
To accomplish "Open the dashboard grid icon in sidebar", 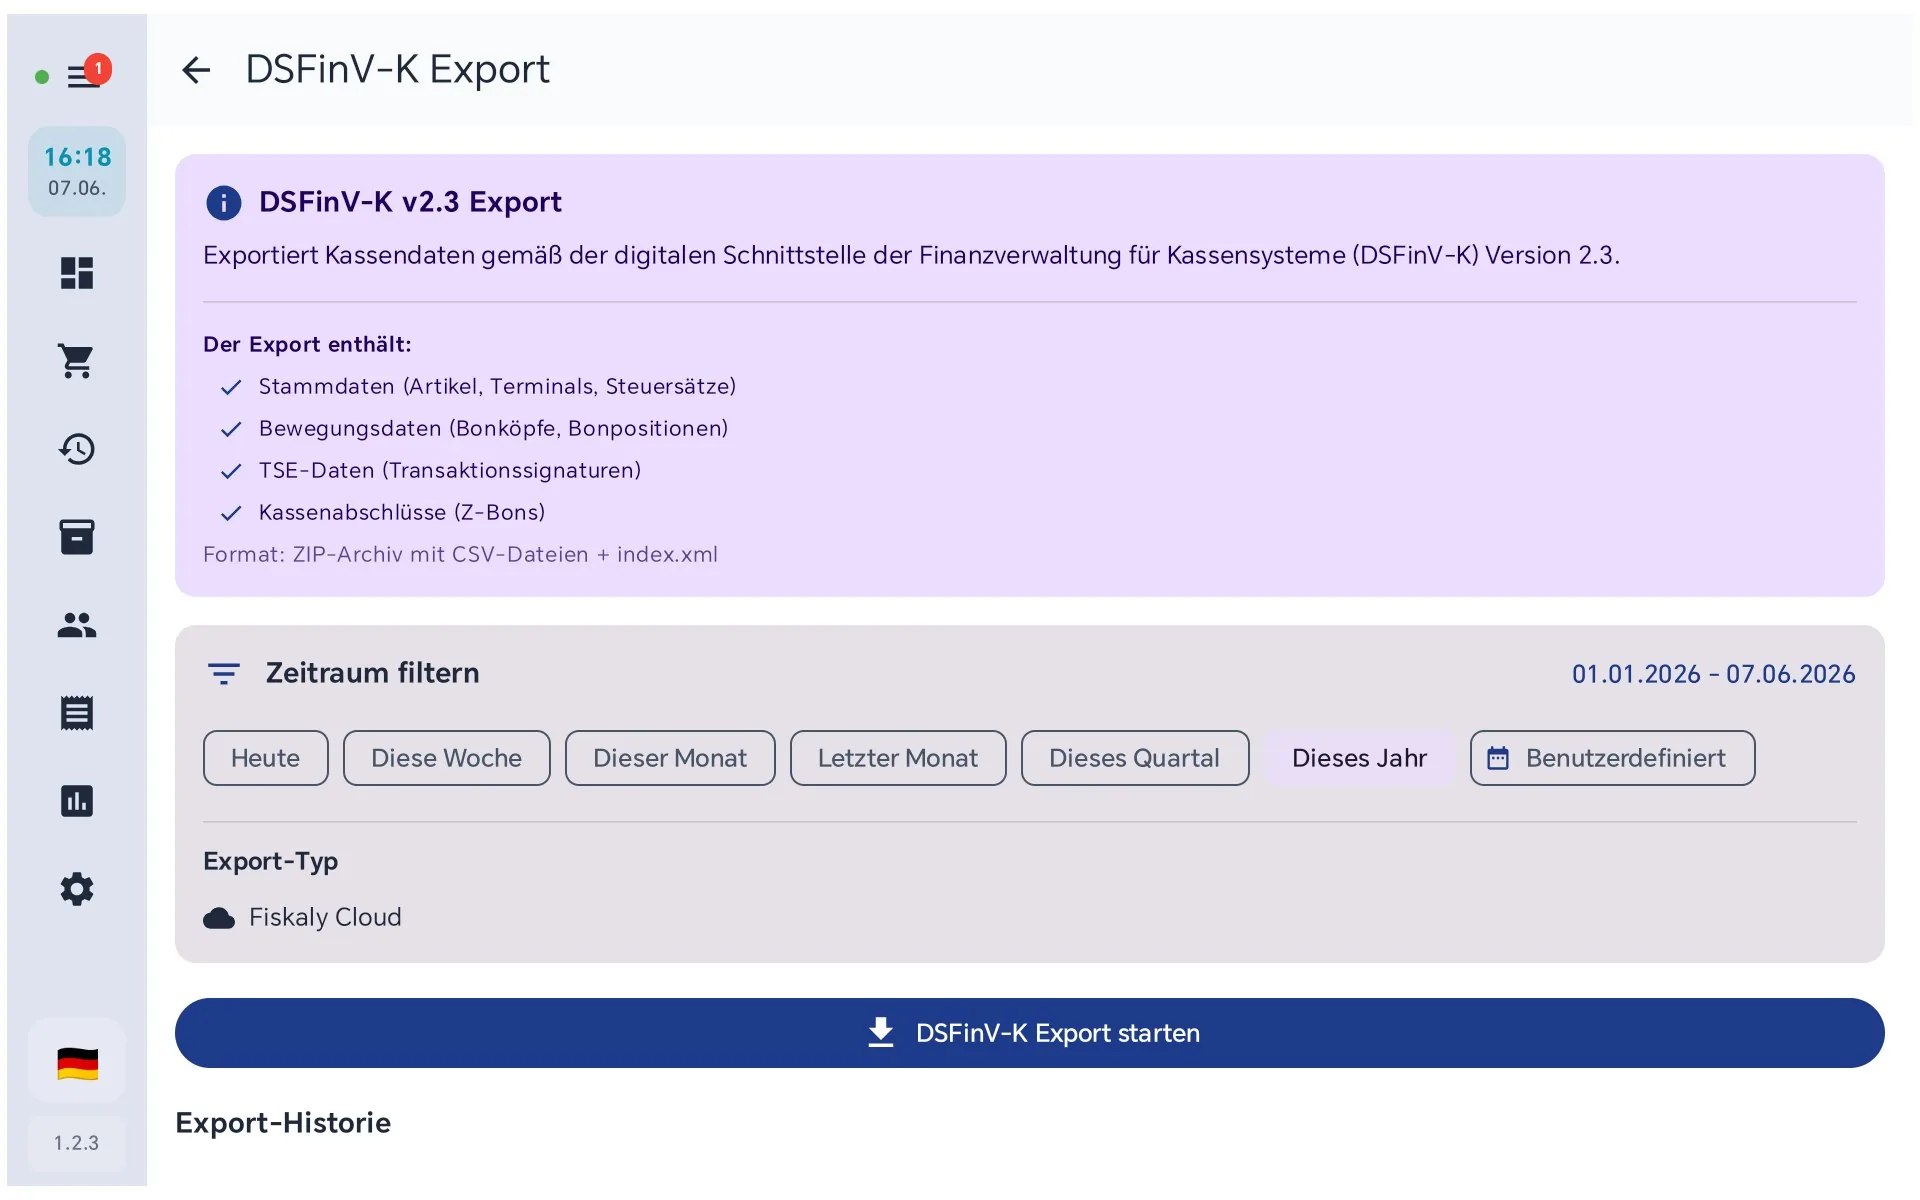I will pos(77,273).
